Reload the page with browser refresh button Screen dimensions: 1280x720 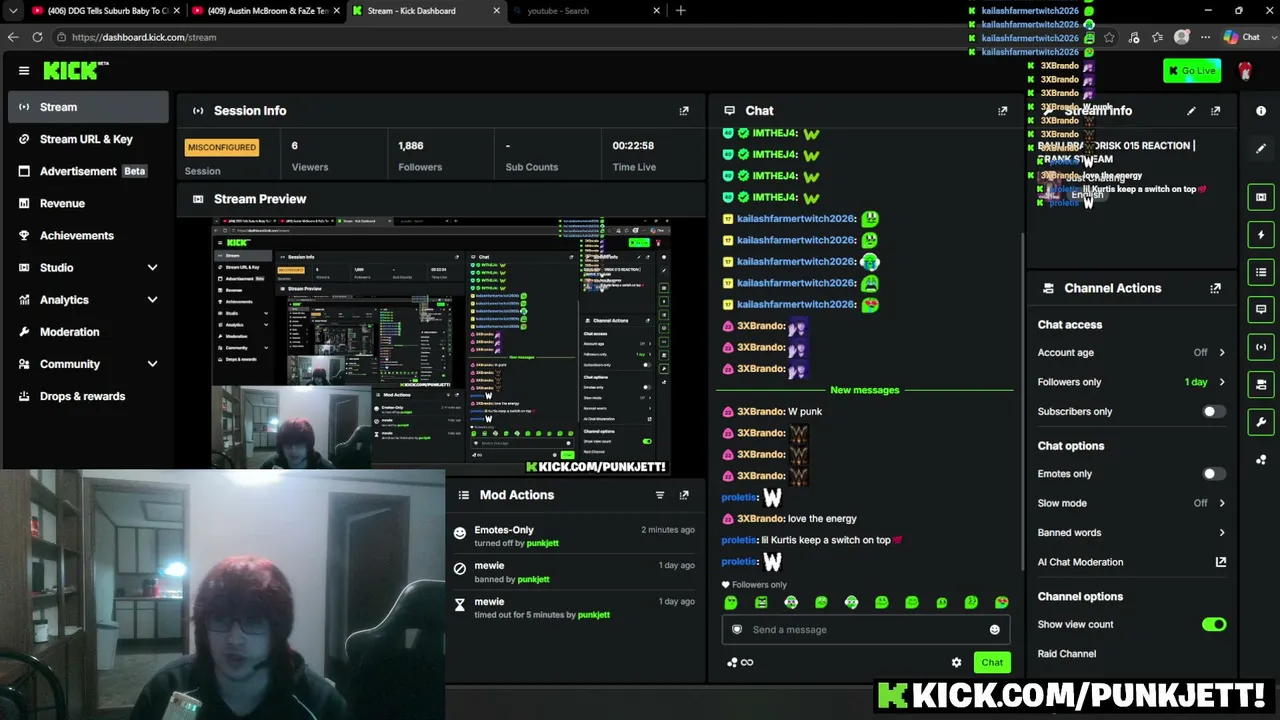37,37
